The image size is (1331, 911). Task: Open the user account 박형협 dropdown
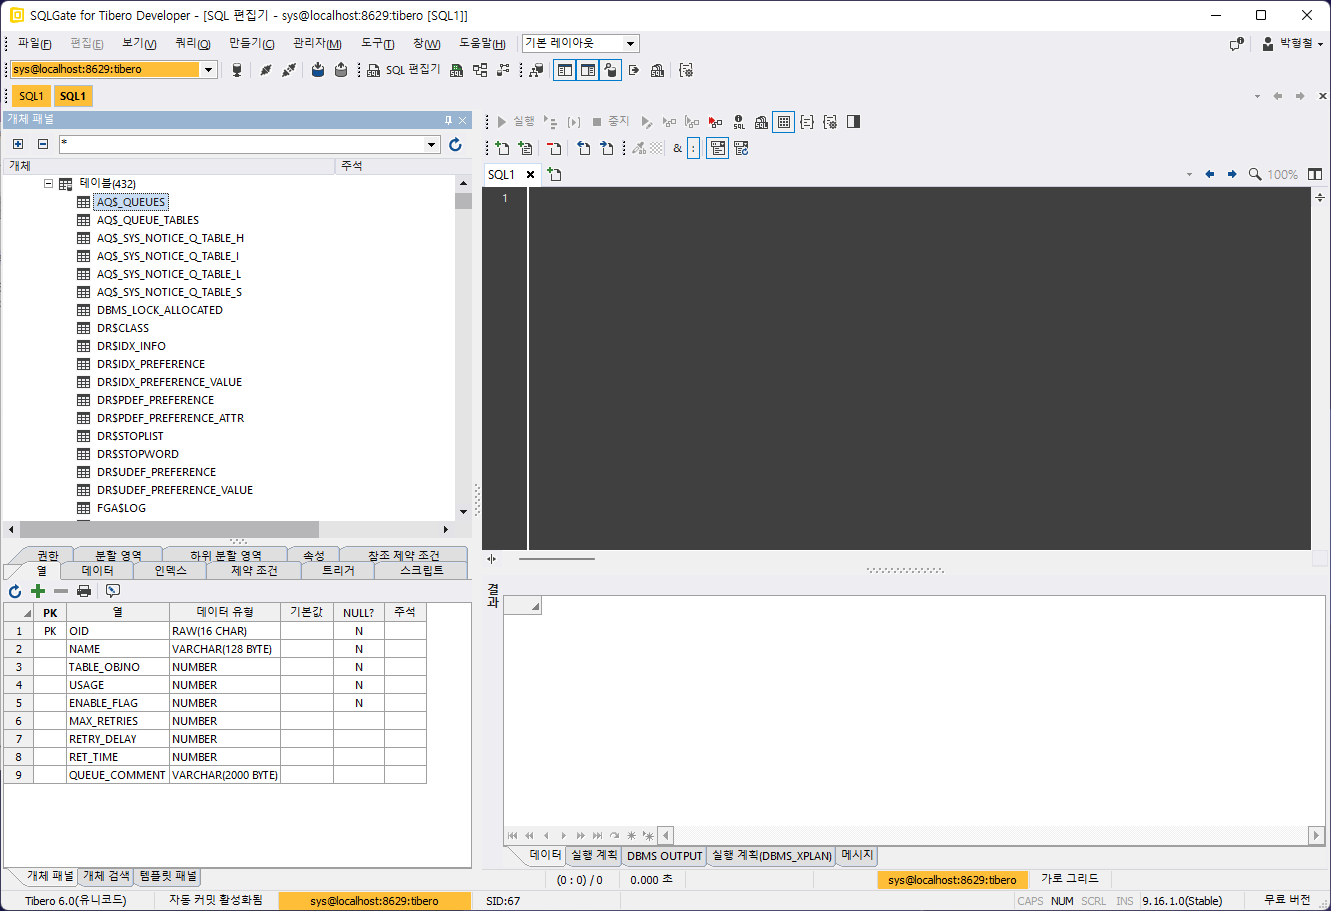1292,44
